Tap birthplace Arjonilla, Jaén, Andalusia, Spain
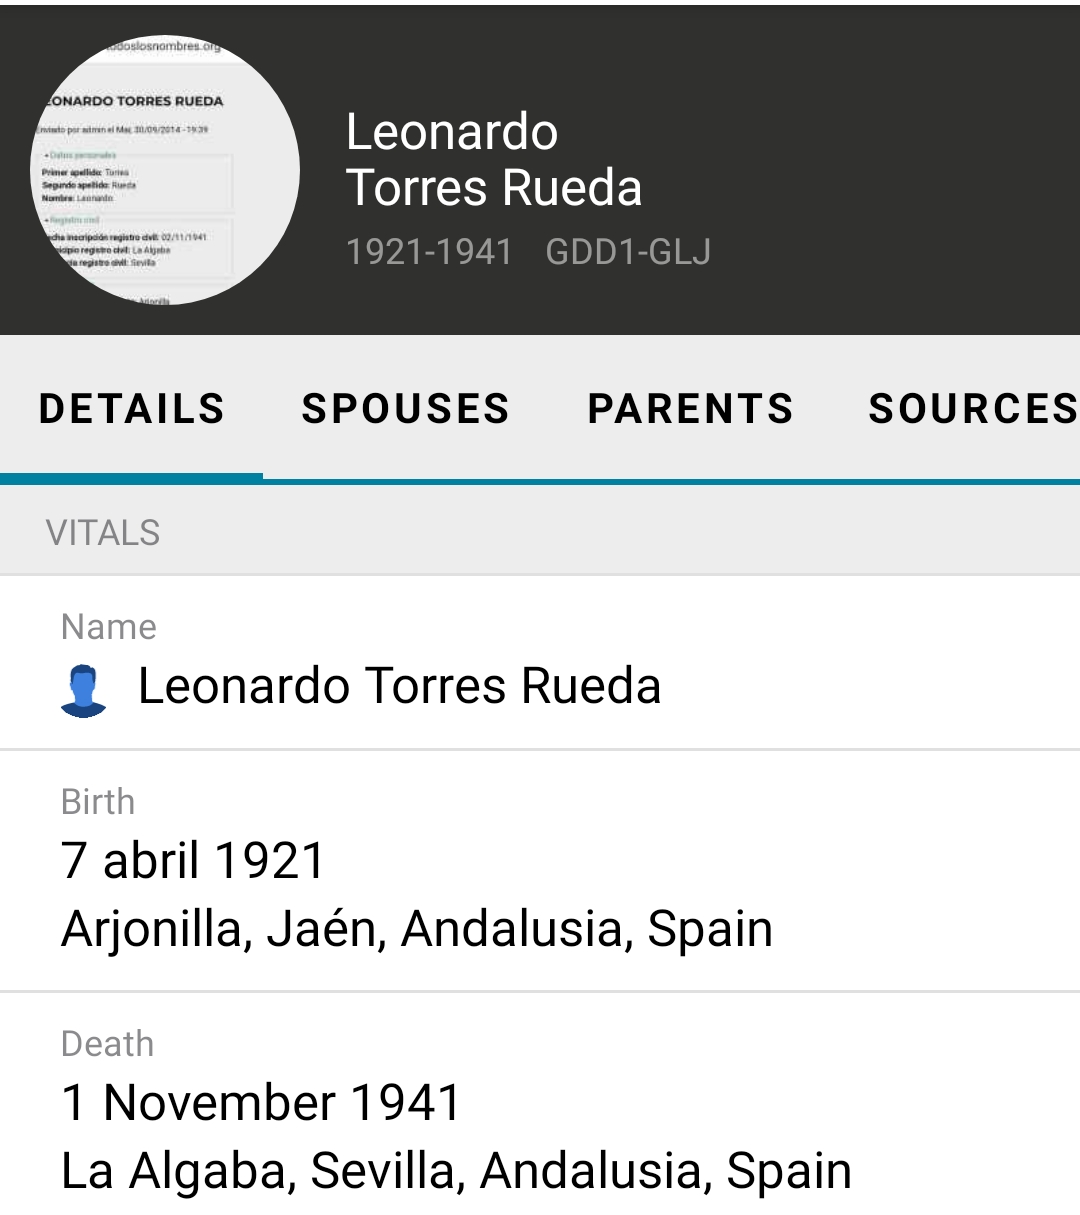Screen dimensions: 1080x1215 (x=417, y=929)
